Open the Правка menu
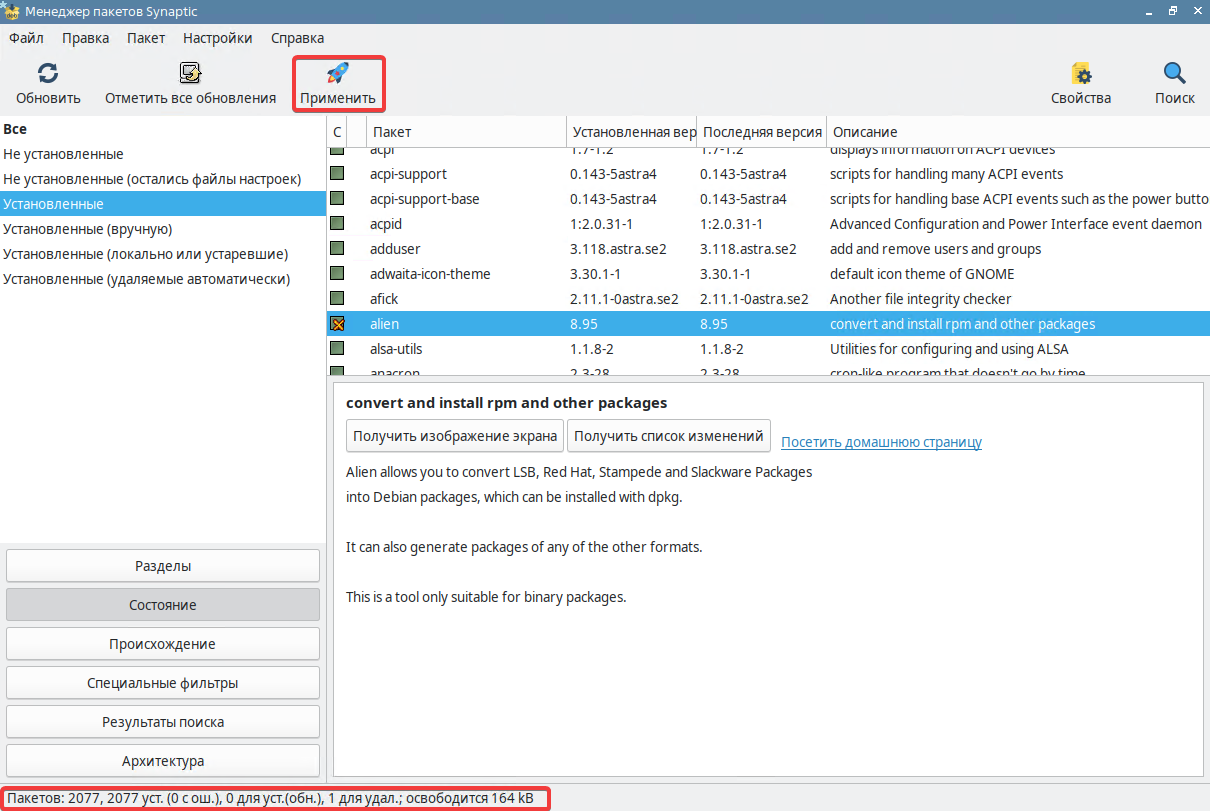This screenshot has width=1210, height=811. tap(85, 38)
